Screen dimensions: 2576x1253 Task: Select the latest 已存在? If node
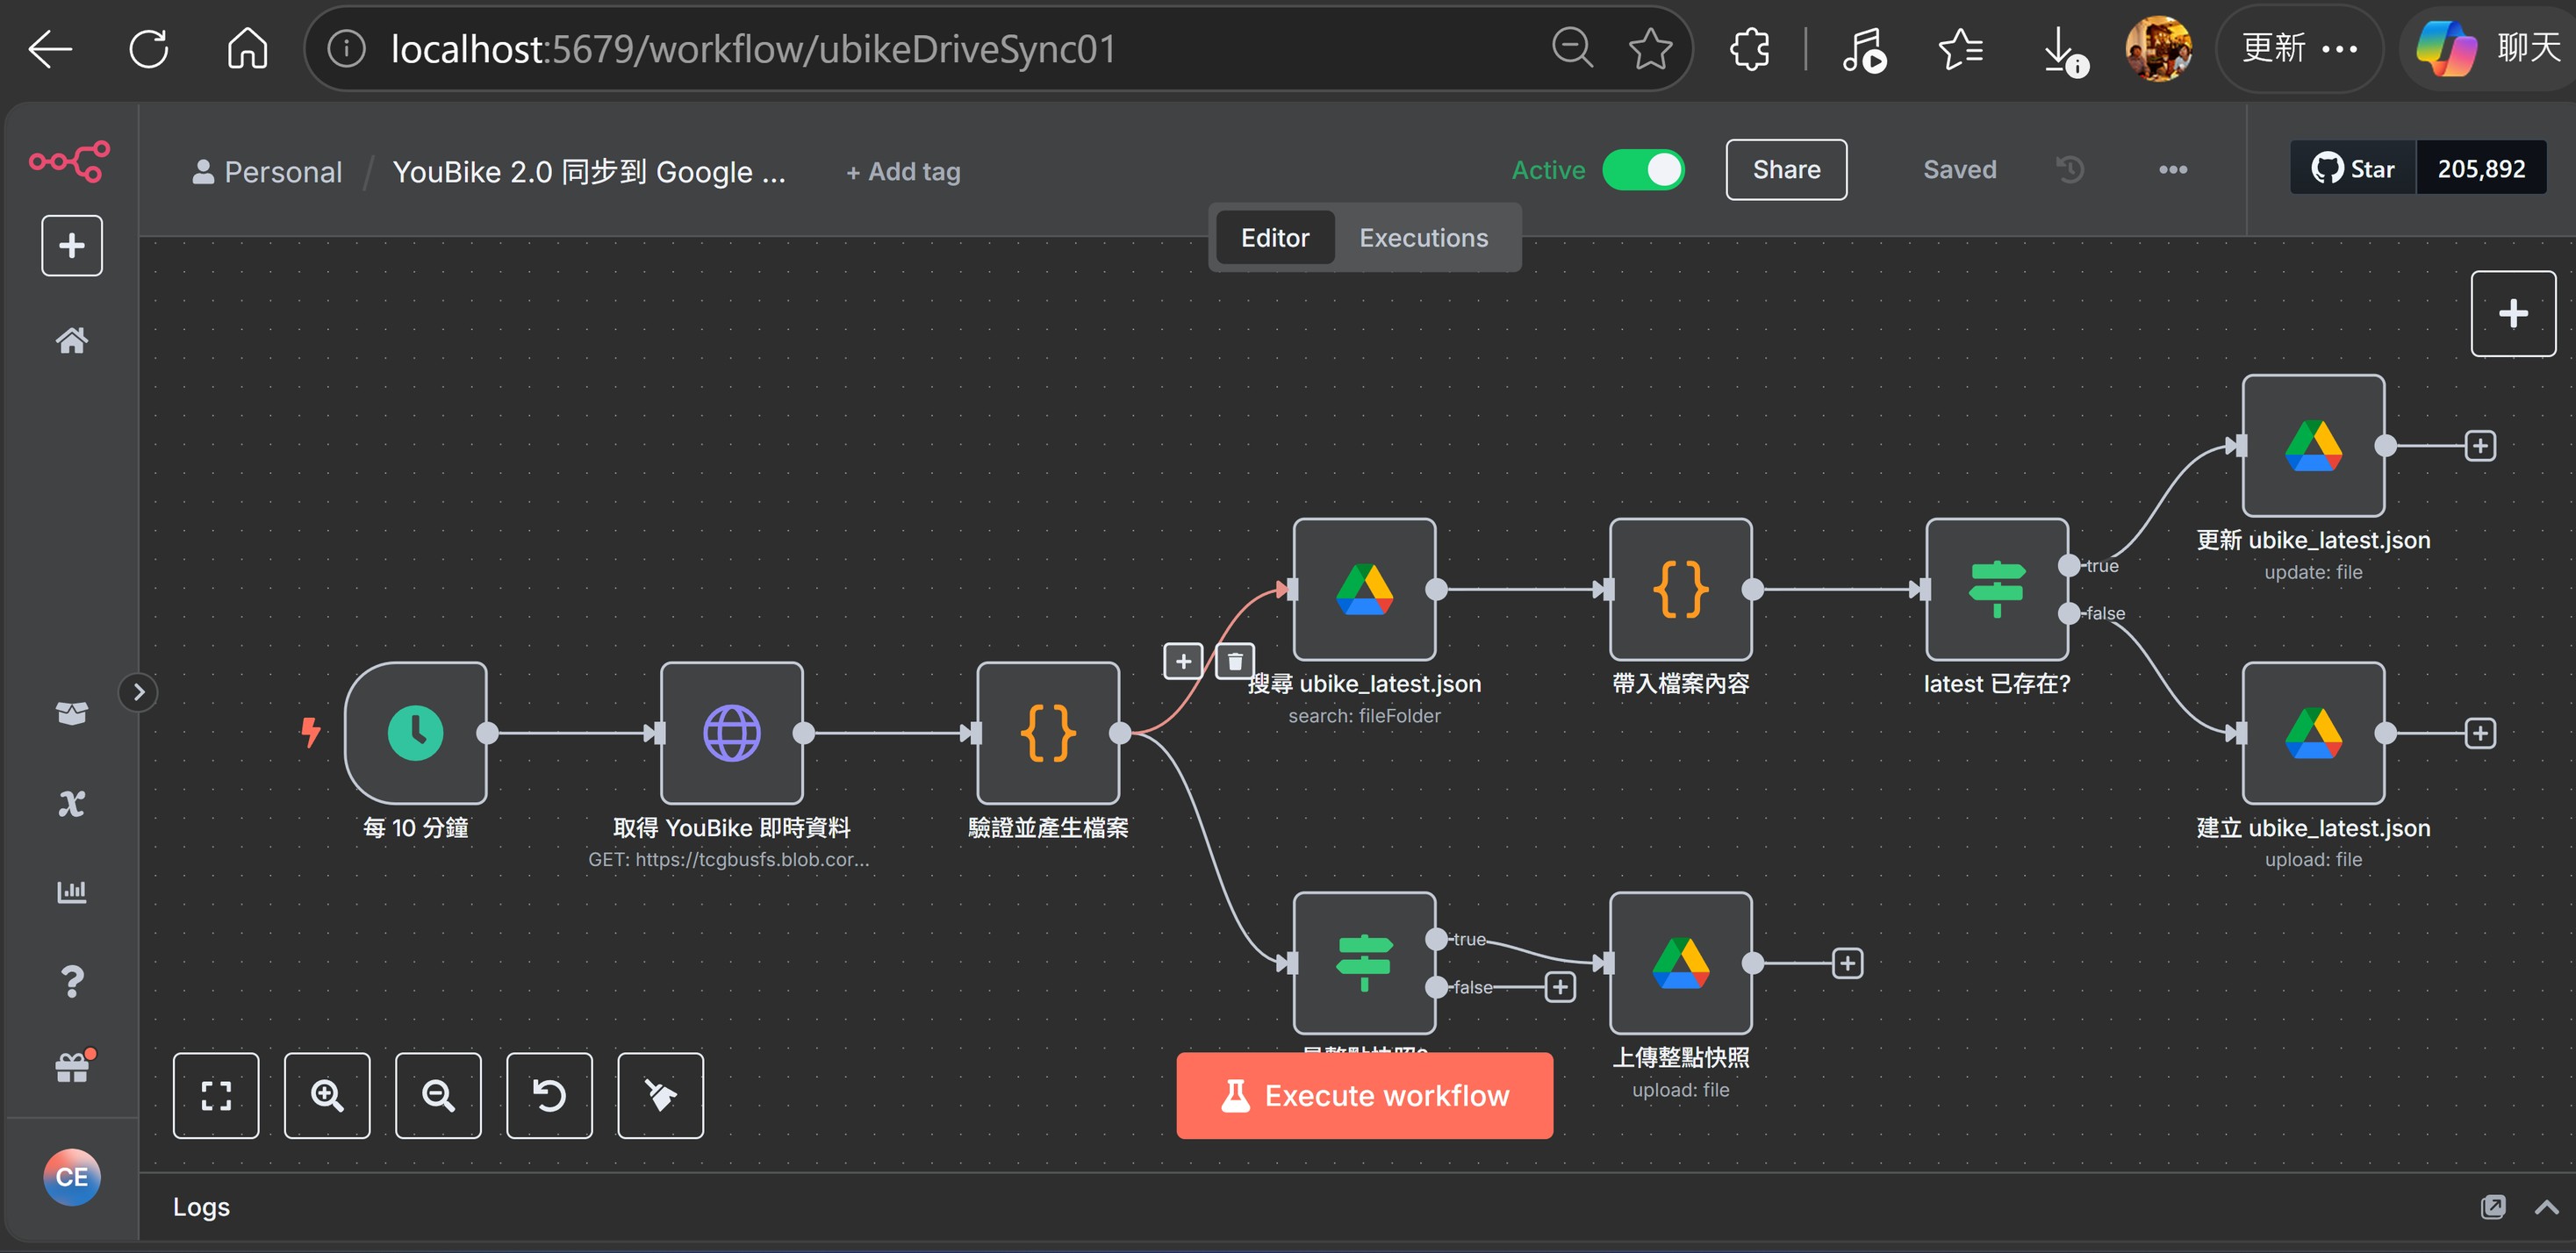tap(1996, 589)
